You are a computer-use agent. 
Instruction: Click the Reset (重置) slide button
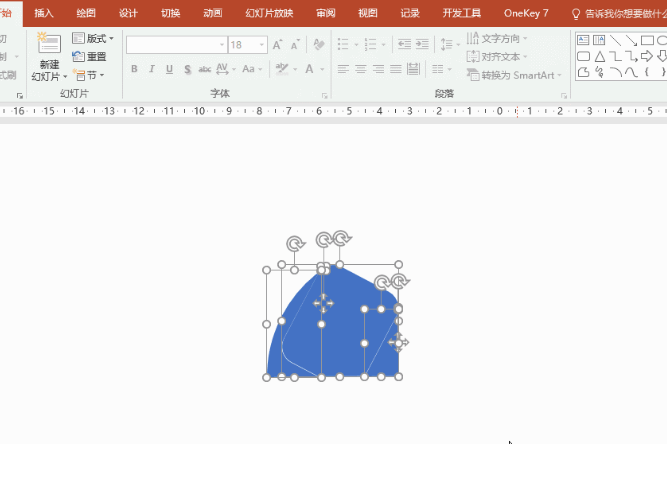click(x=89, y=57)
